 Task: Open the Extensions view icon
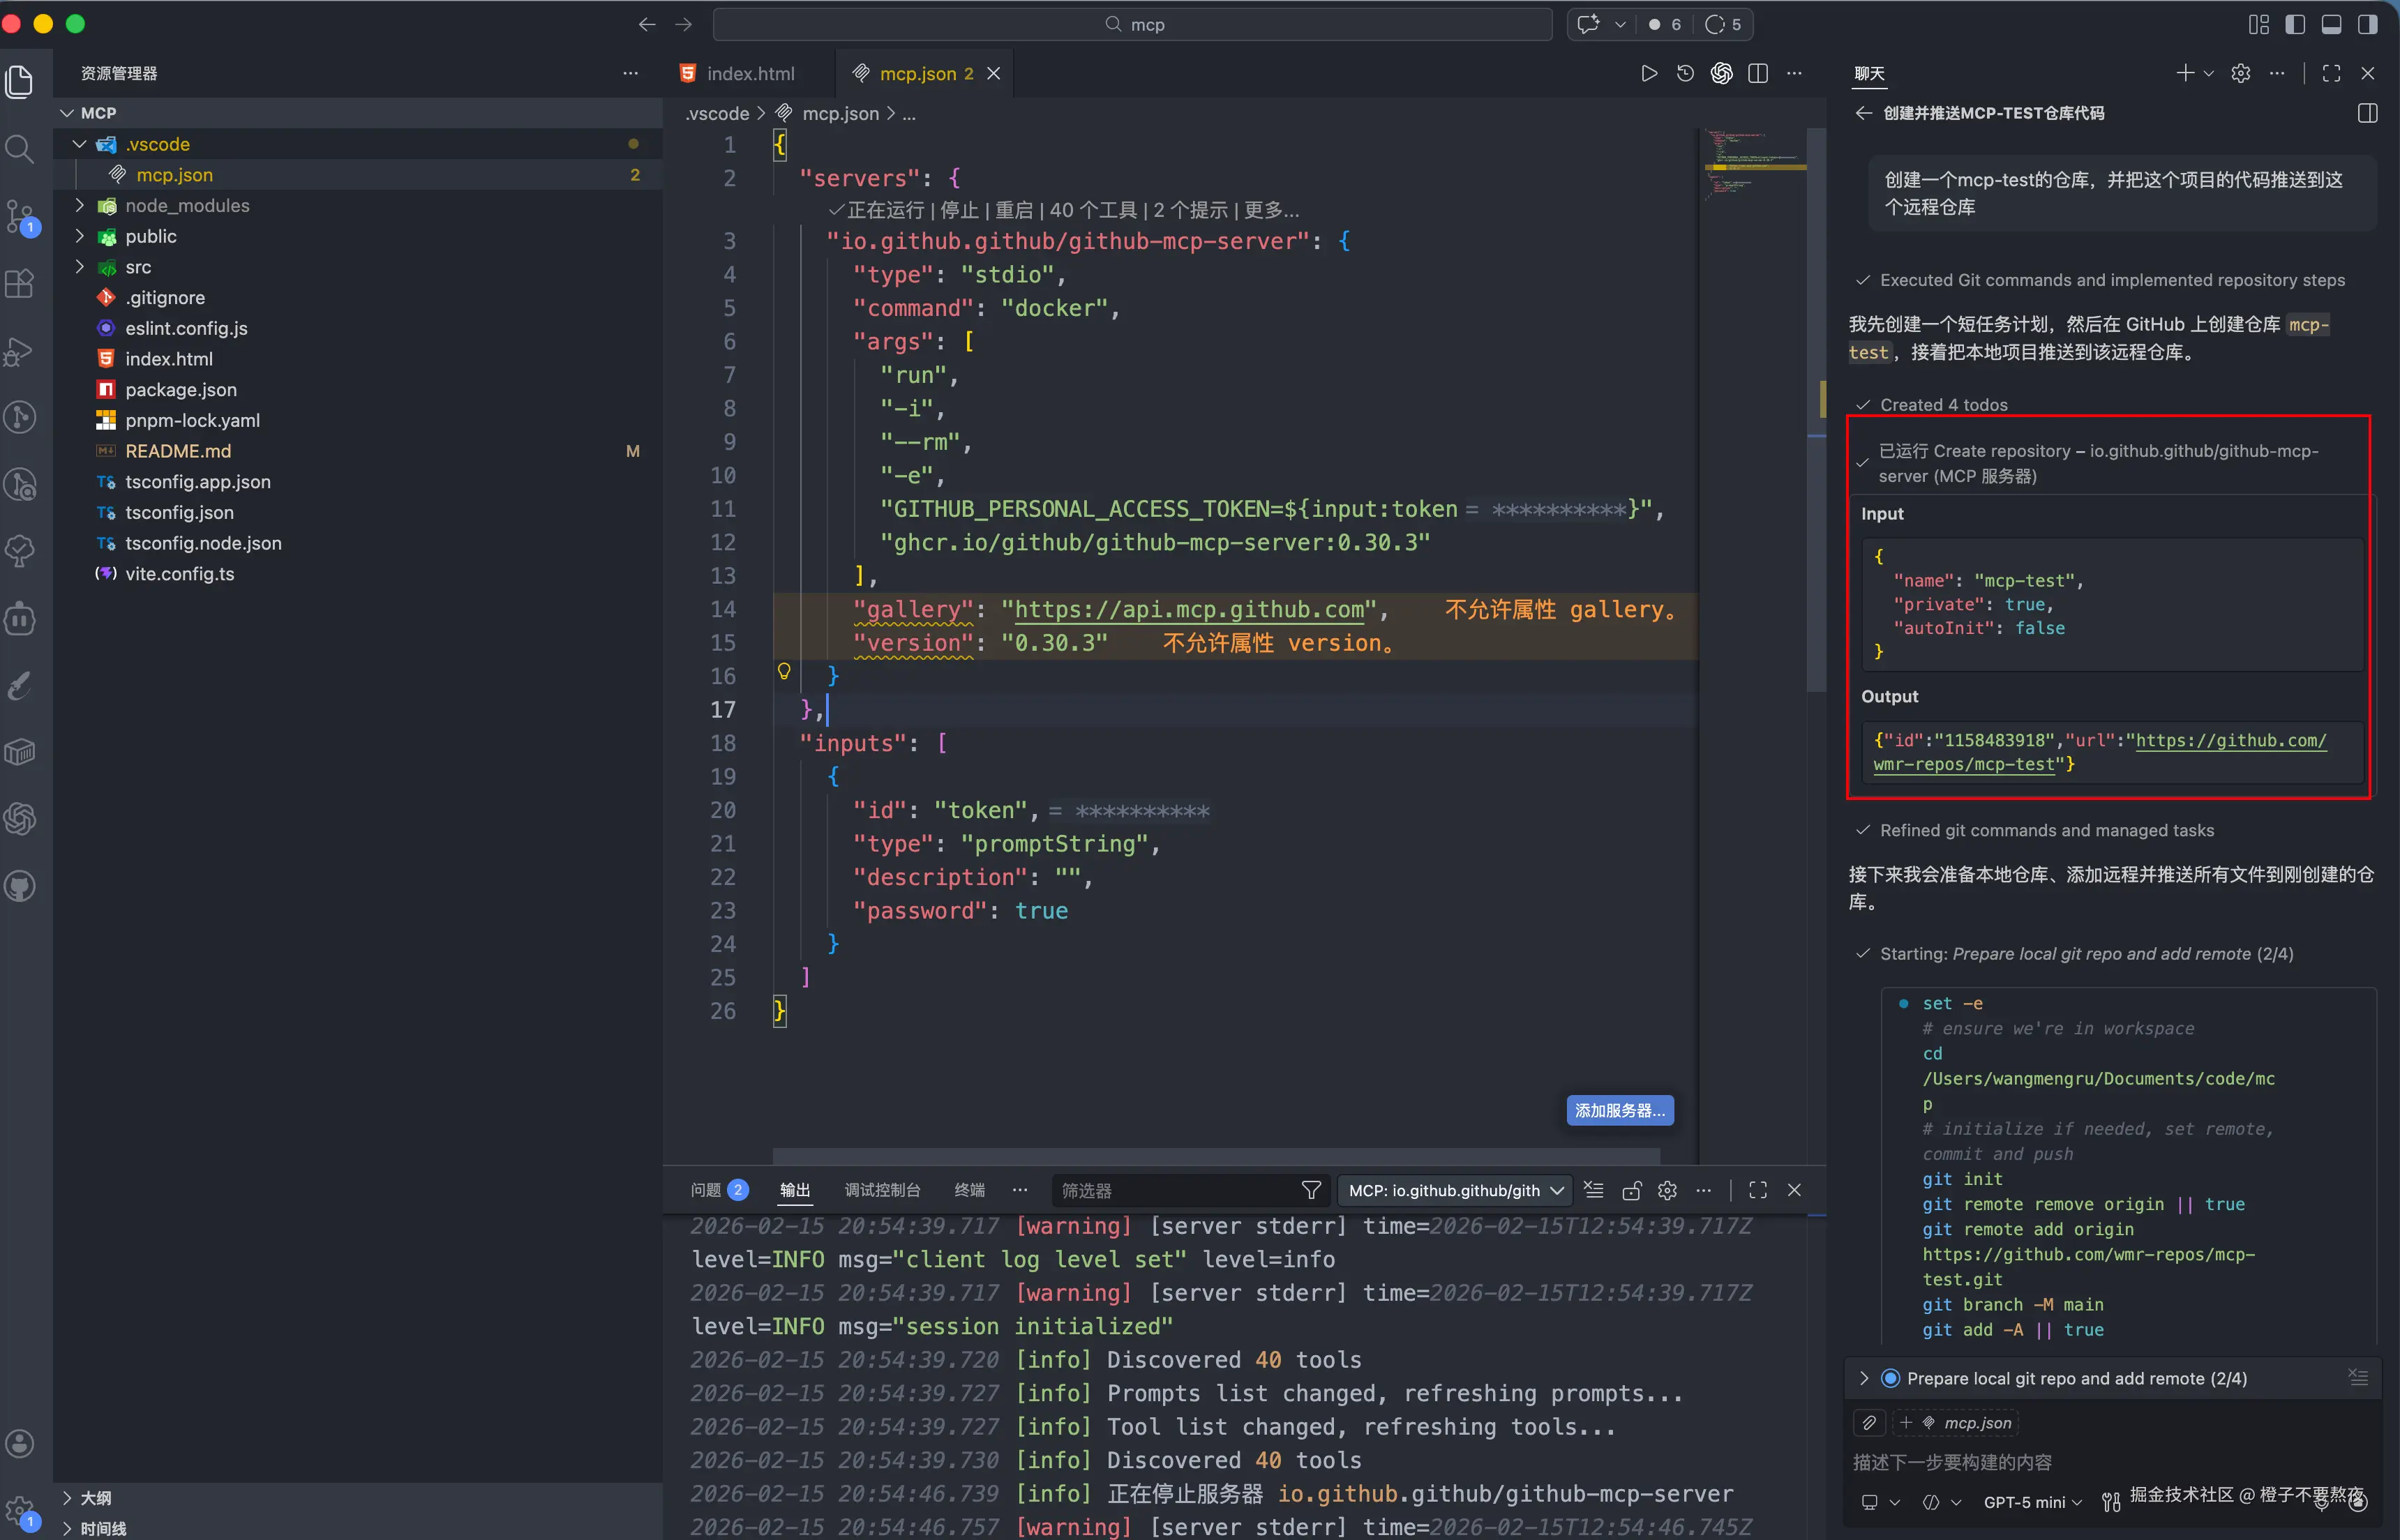coord(20,284)
